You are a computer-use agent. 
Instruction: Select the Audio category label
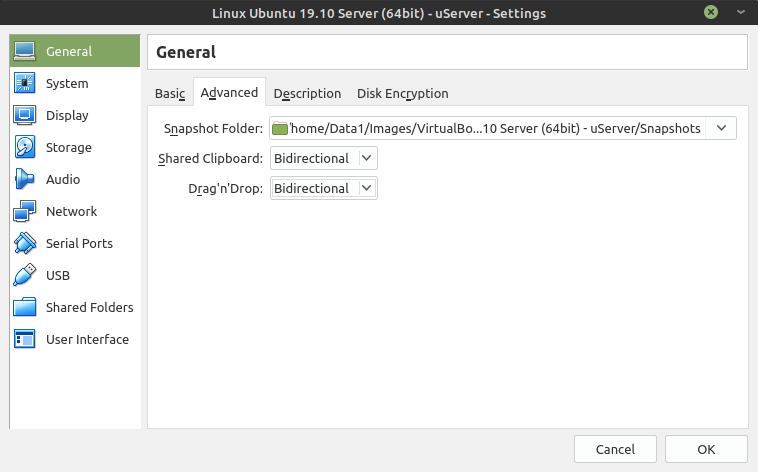tap(63, 179)
